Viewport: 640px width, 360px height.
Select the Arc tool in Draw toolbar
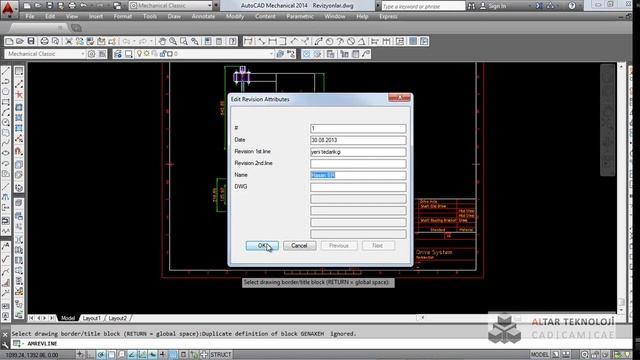click(6, 112)
